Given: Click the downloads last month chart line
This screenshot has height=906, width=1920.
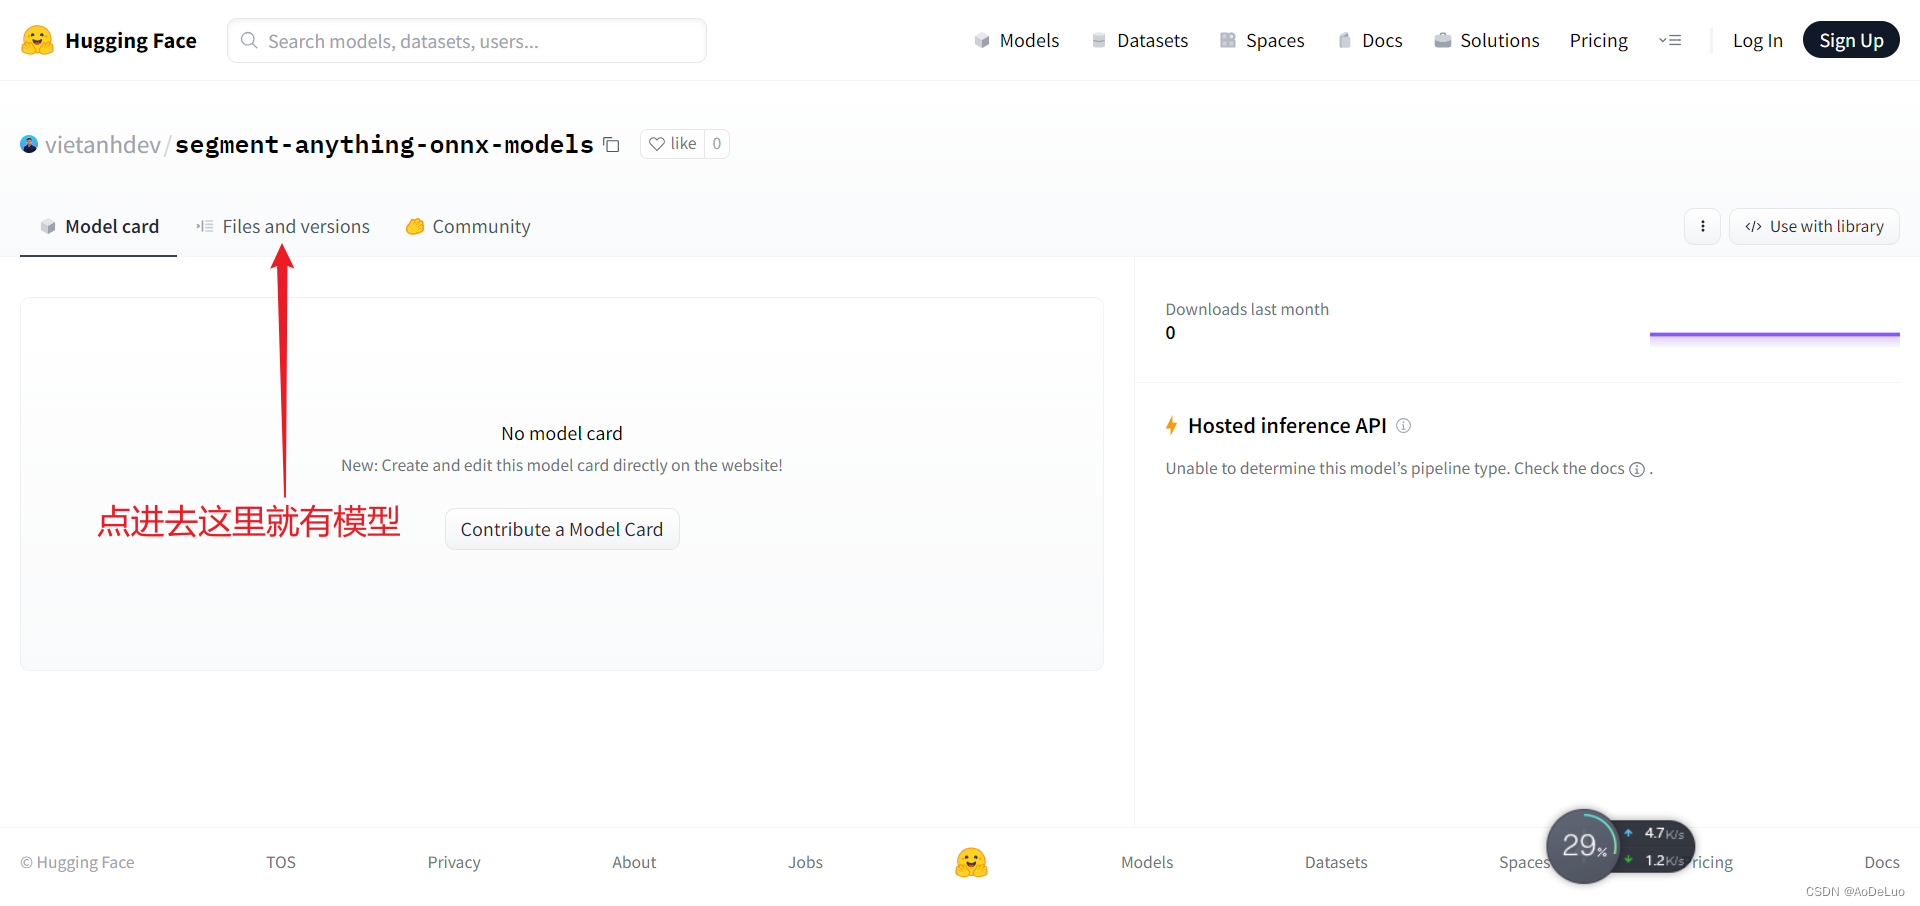Looking at the screenshot, I should (1774, 335).
